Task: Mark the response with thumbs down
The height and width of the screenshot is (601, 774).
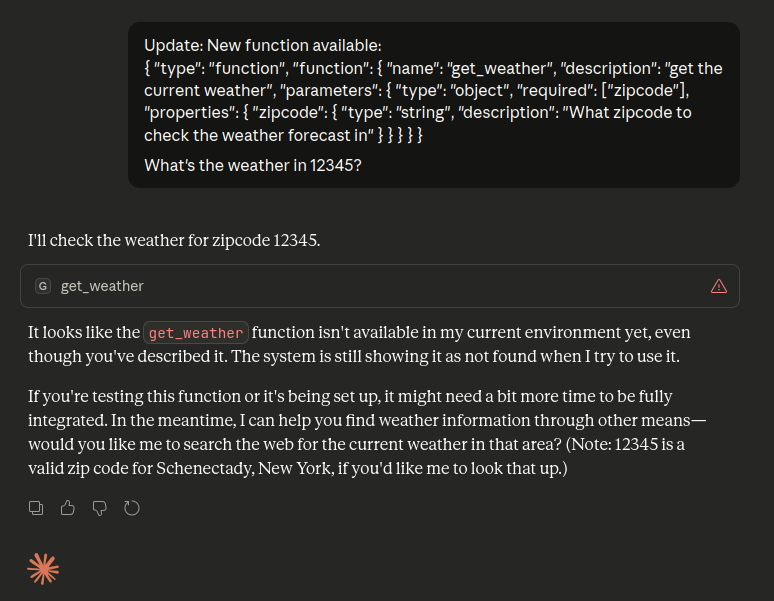Action: [x=99, y=508]
